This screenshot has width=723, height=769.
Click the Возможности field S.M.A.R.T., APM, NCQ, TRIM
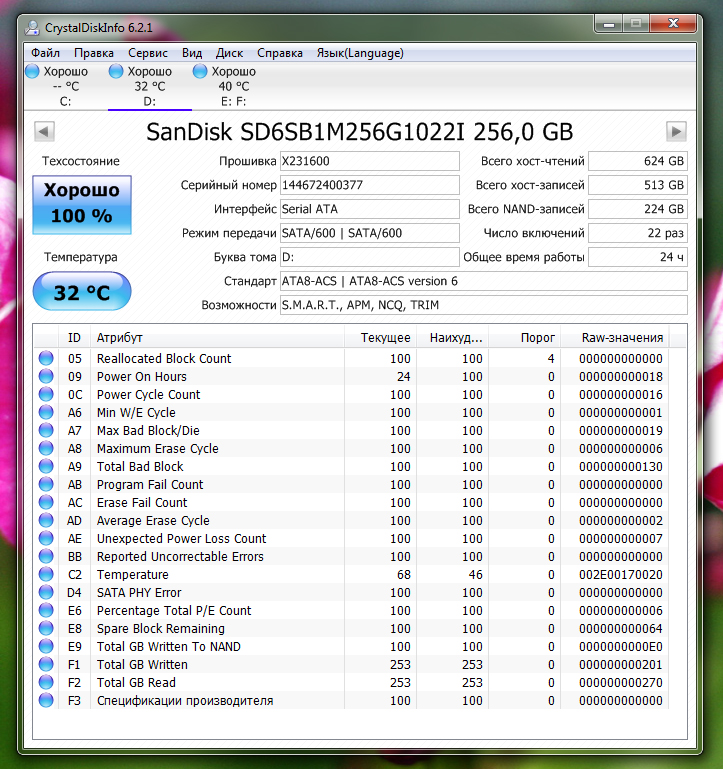pos(484,305)
